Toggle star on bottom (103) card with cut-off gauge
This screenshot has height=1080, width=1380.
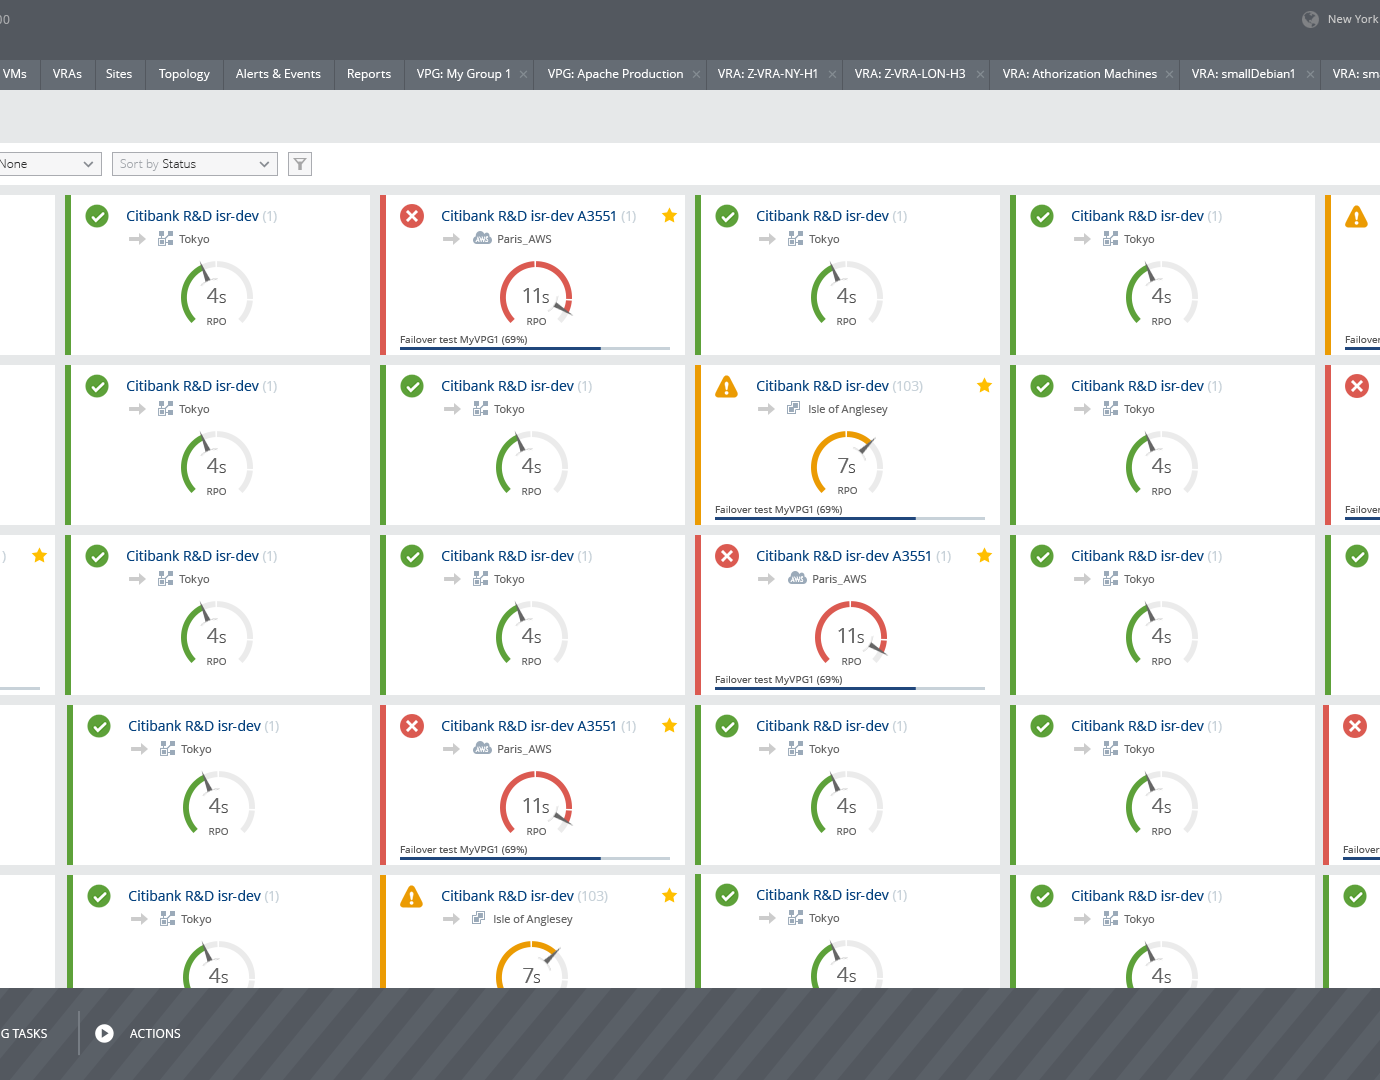click(x=670, y=895)
